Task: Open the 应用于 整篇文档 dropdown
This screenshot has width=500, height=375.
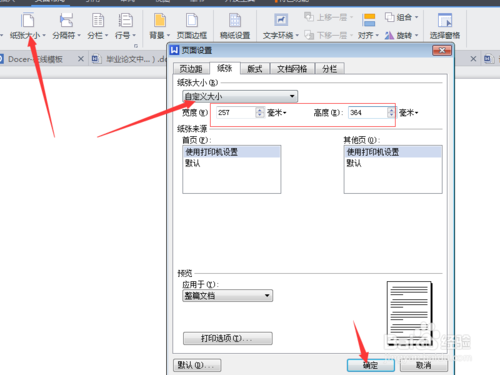Action: coord(228,296)
